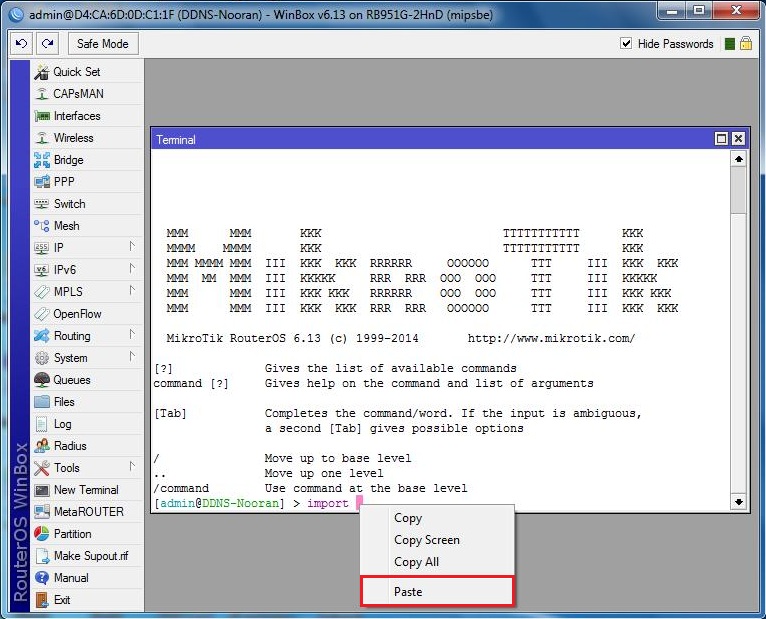The width and height of the screenshot is (766, 619).
Task: Expand the Routing submenu arrow
Action: click(132, 334)
